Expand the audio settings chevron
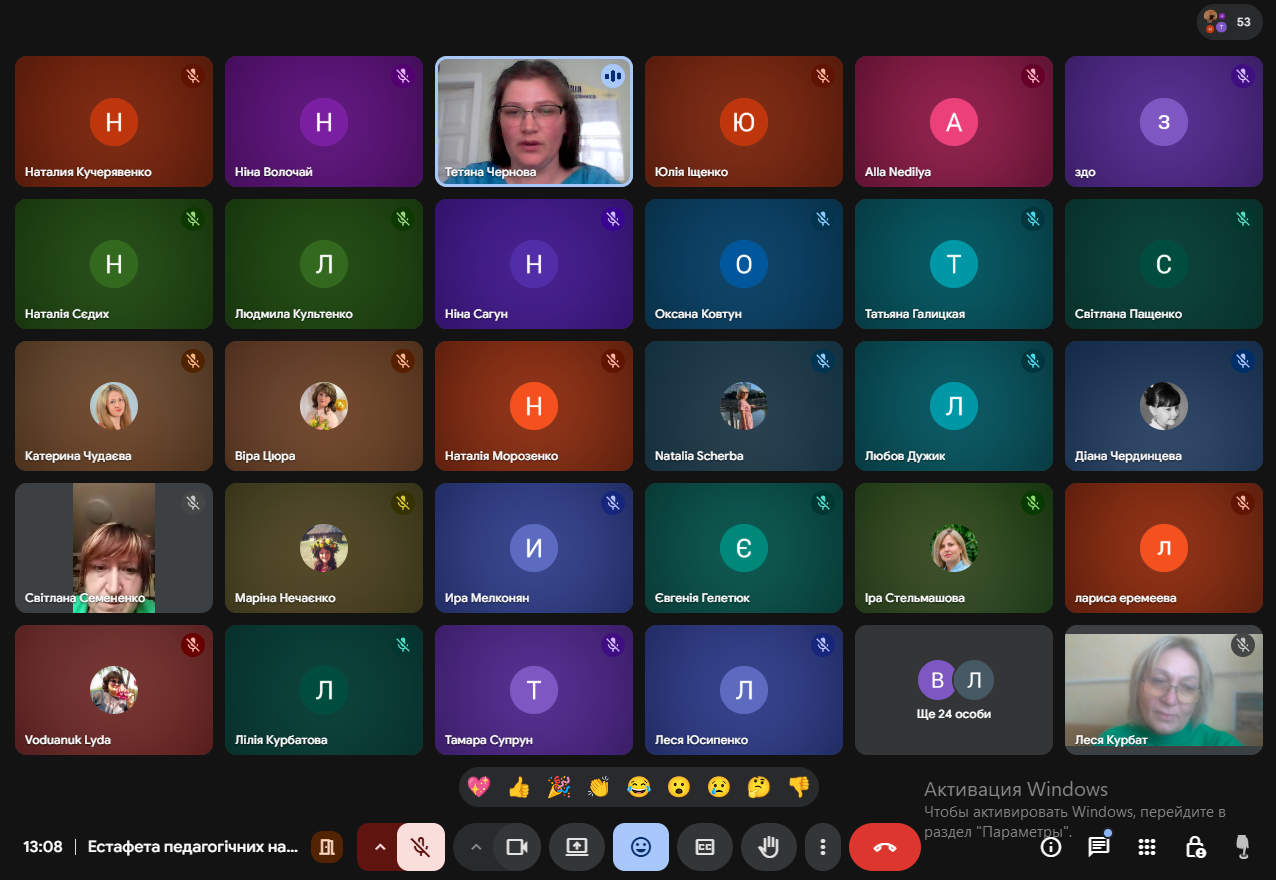Screen dimensions: 1276x880 [379, 847]
